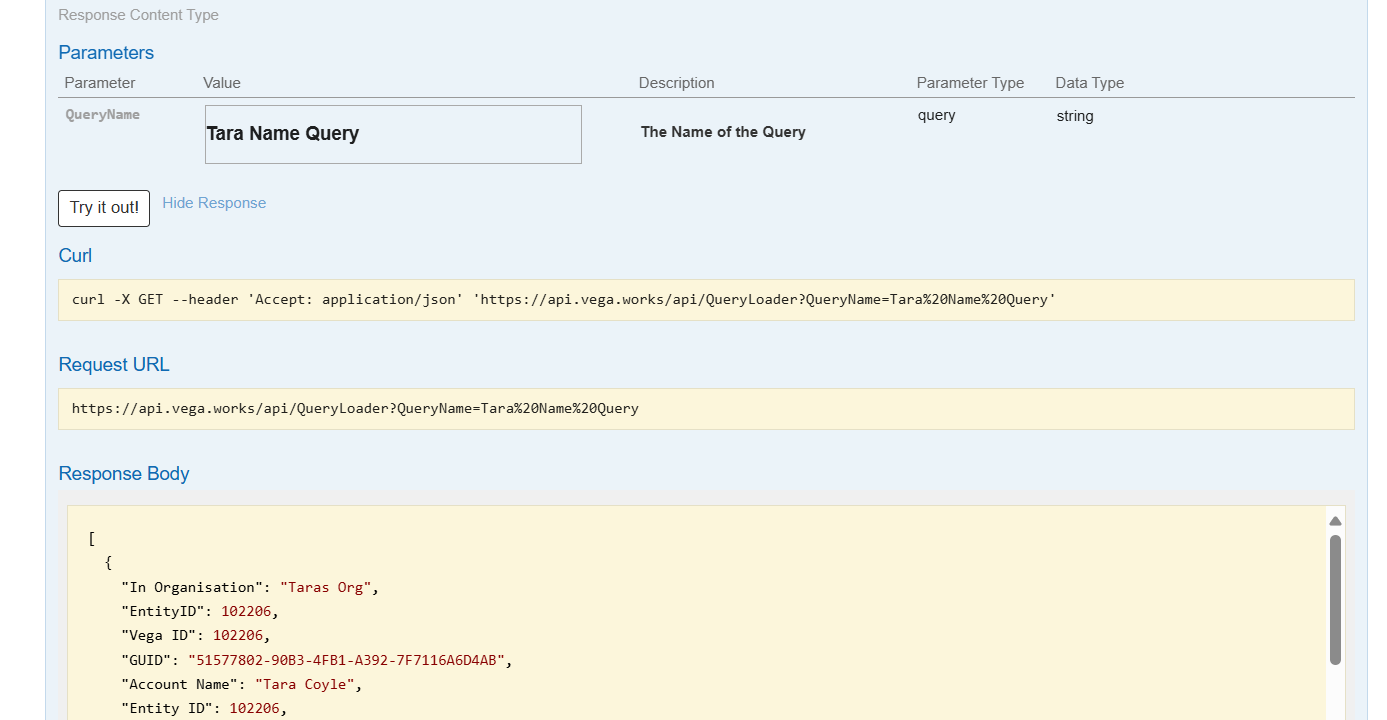The width and height of the screenshot is (1387, 720).
Task: Click the GUID value 51577802-90B3-4FB1-A392-7F7116A6D4AB
Action: click(x=346, y=661)
